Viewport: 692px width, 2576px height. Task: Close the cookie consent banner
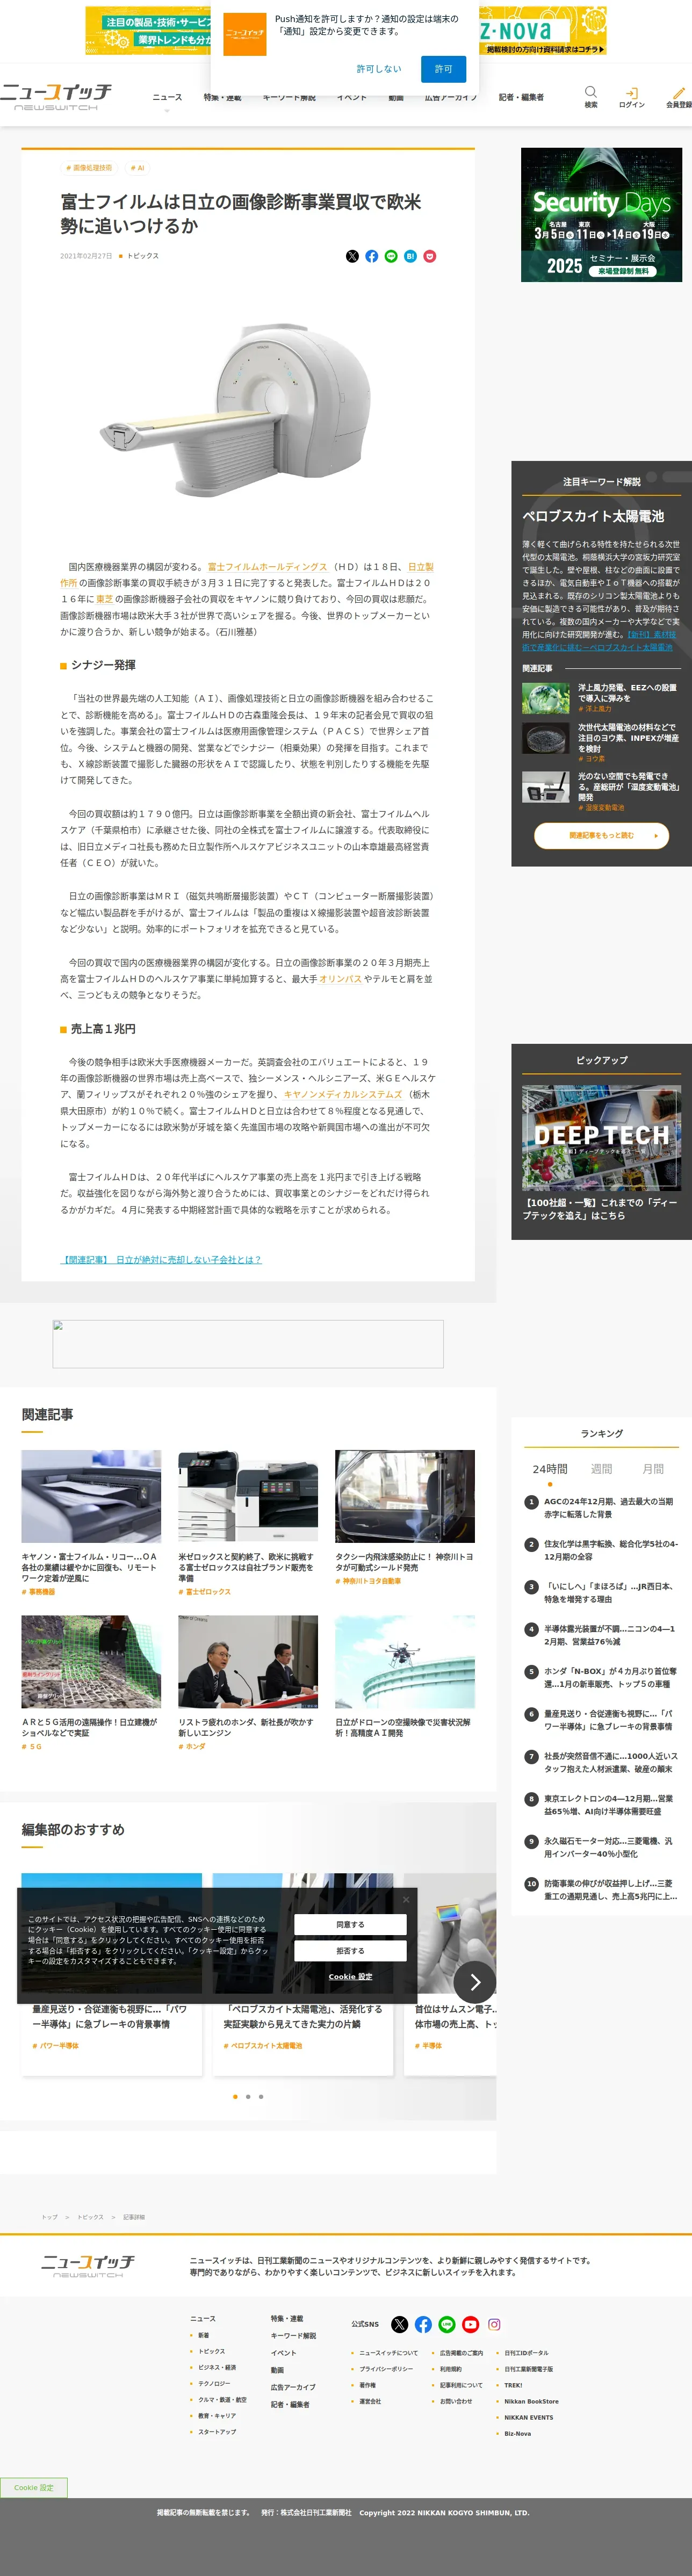pyautogui.click(x=406, y=1899)
